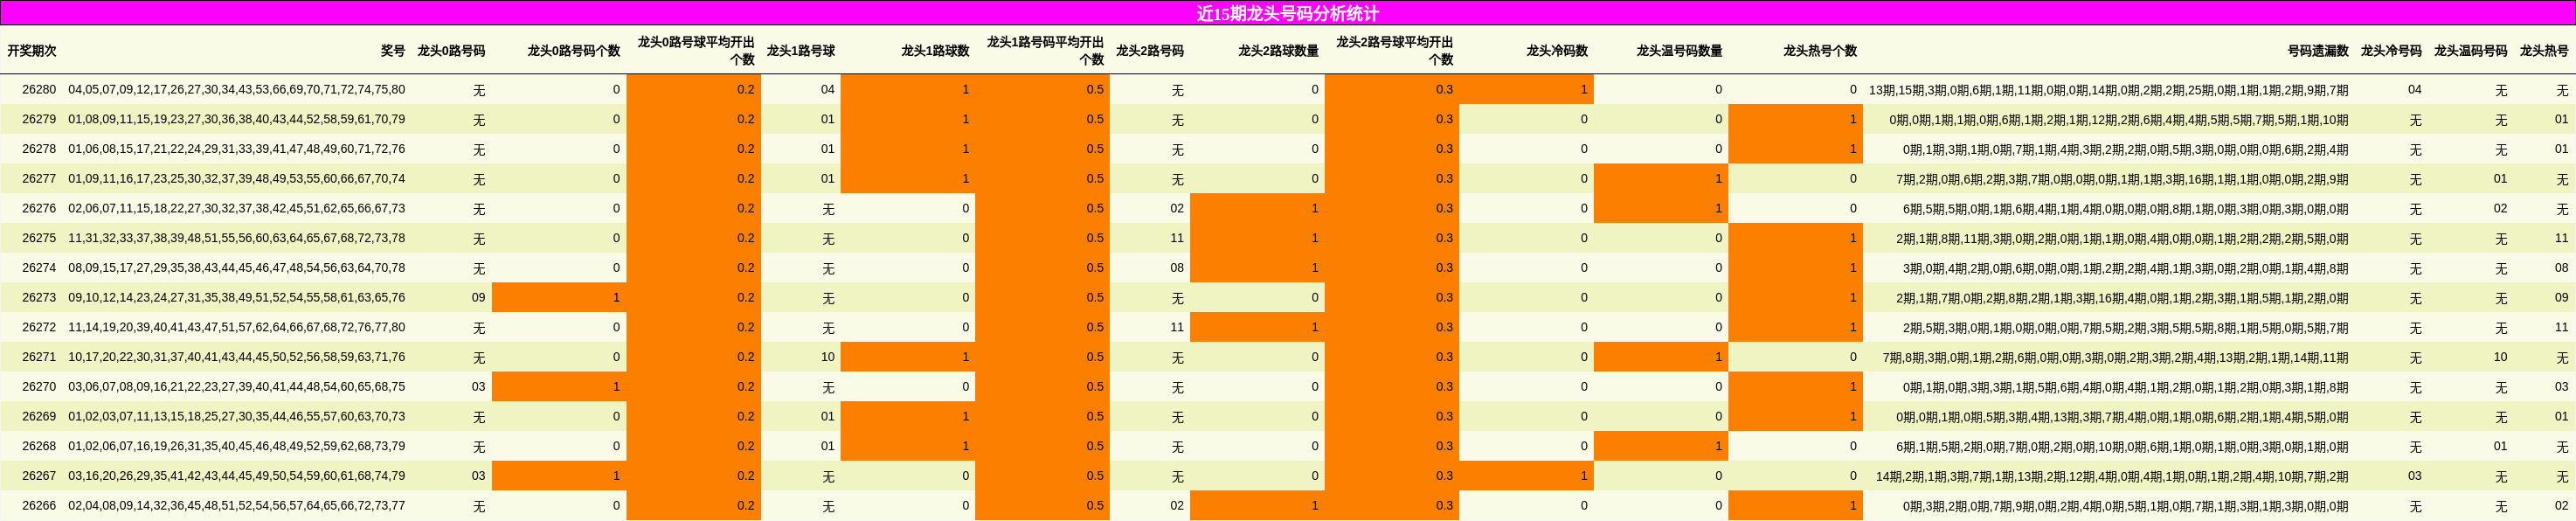The width and height of the screenshot is (2576, 521).
Task: Select period cell 26276
Action: [39, 209]
